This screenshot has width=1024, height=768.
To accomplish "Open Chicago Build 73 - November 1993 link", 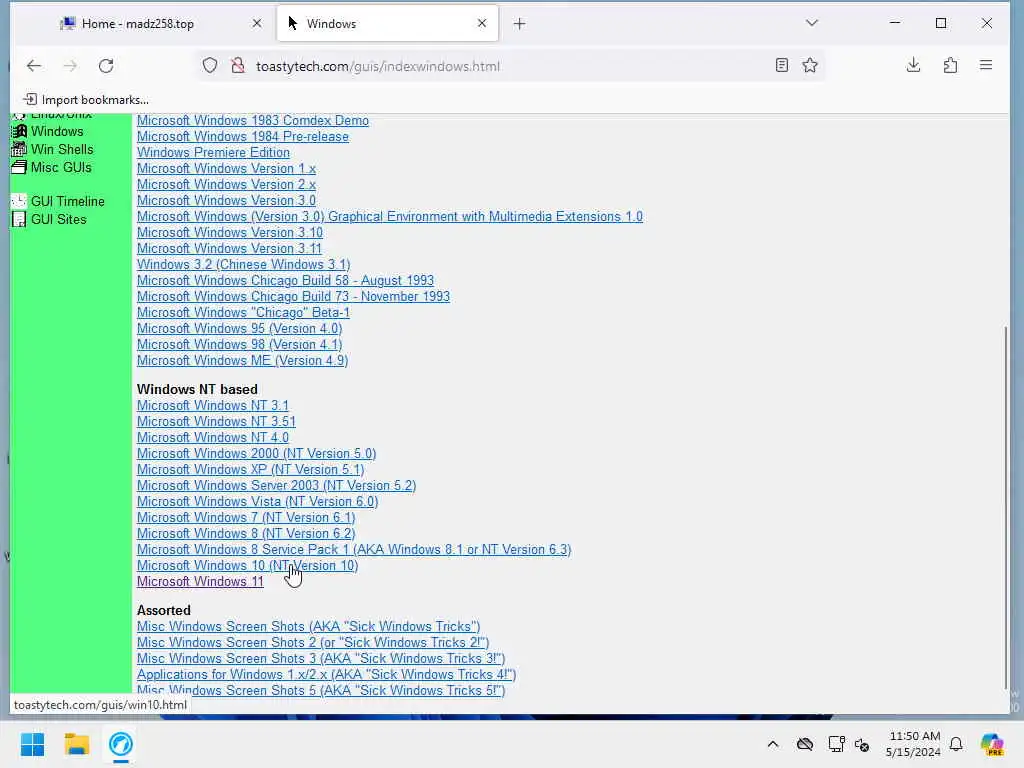I will [x=293, y=296].
